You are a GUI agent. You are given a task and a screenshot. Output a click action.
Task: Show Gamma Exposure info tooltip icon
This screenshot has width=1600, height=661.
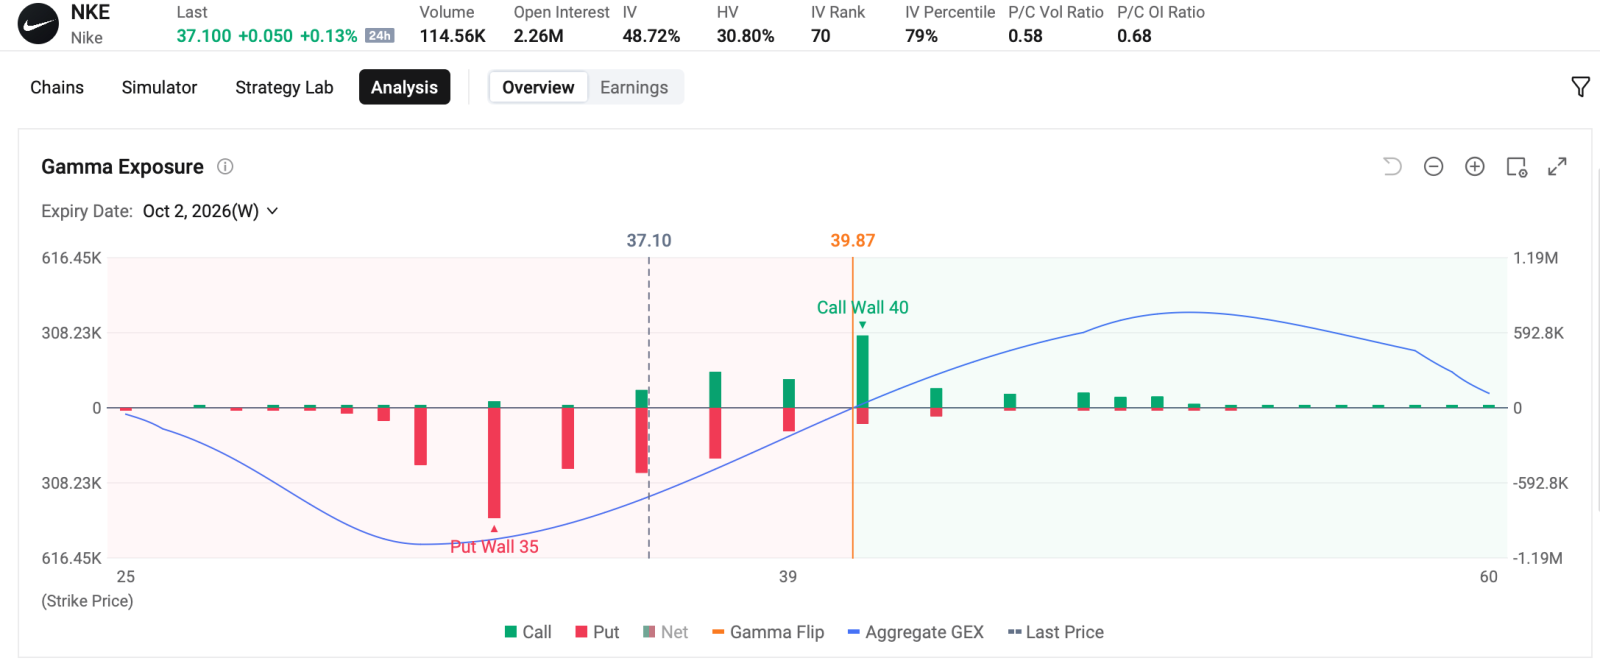[x=225, y=167]
